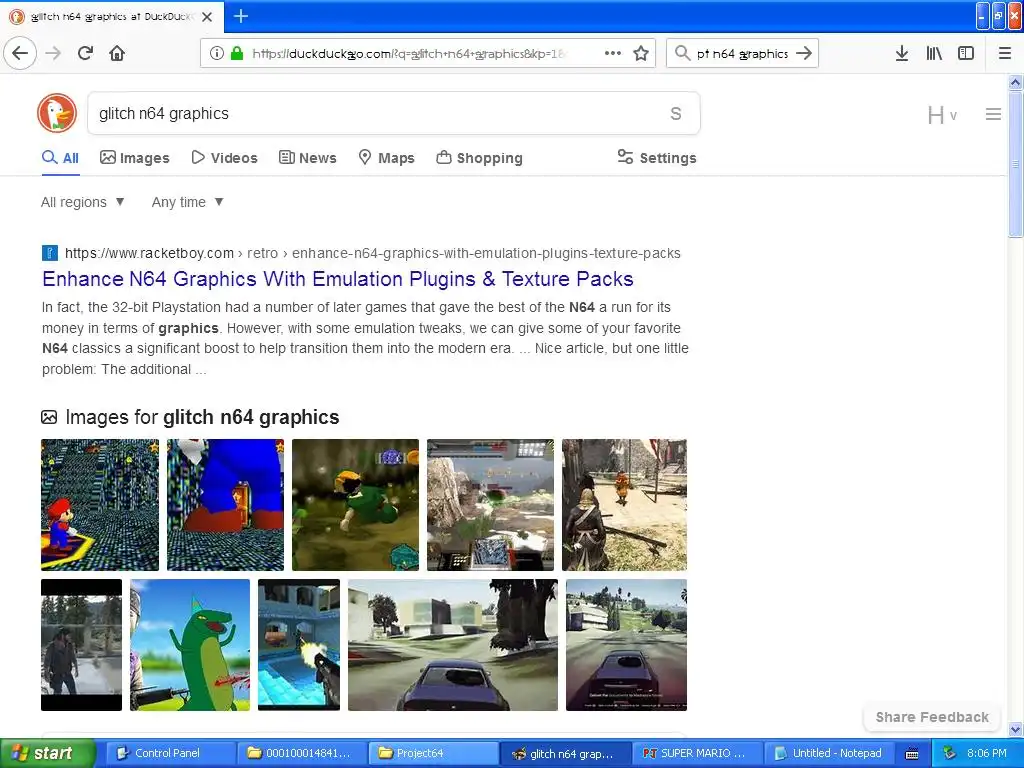
Task: Open the man in snowy forest thumbnail
Action: tap(82, 645)
